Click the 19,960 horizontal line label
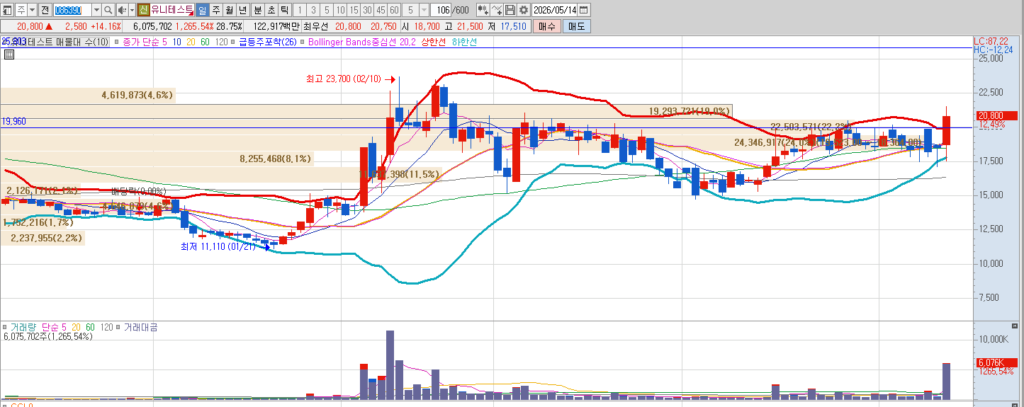Image resolution: width=1024 pixels, height=407 pixels. 13,121
